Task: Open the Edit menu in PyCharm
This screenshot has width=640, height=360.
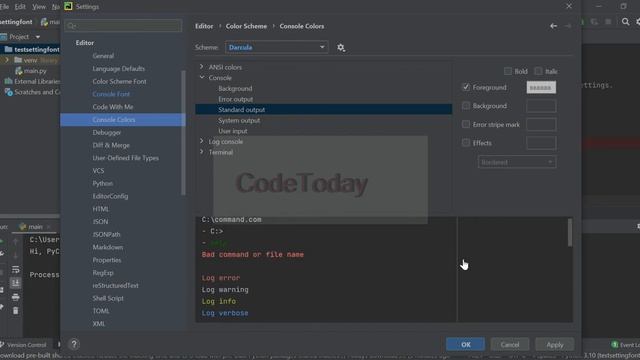Action: 20,7
